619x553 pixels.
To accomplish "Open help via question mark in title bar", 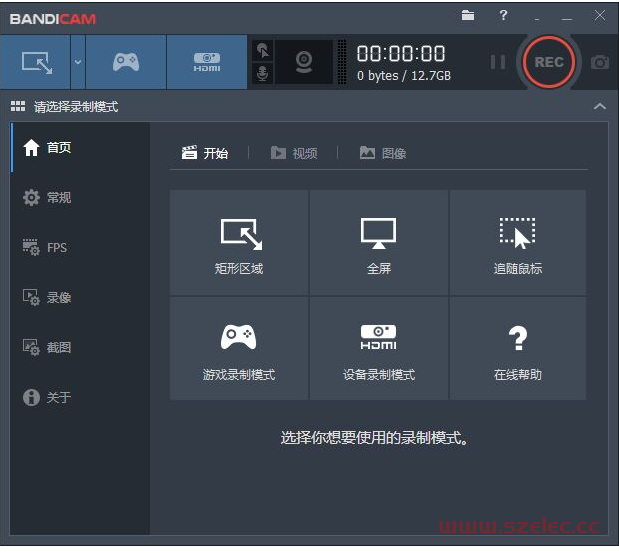I will [503, 16].
